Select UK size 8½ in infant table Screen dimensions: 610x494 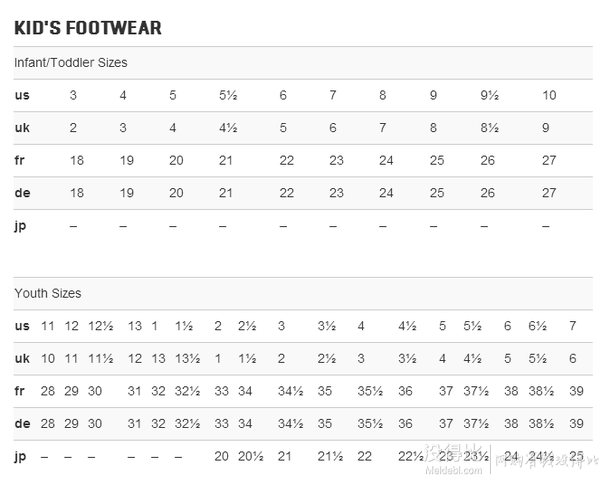tap(489, 128)
